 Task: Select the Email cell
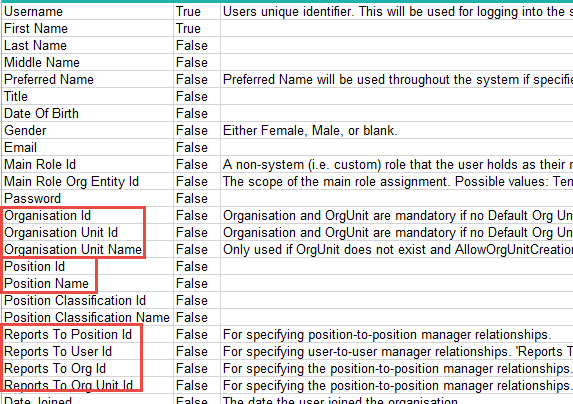(88, 147)
